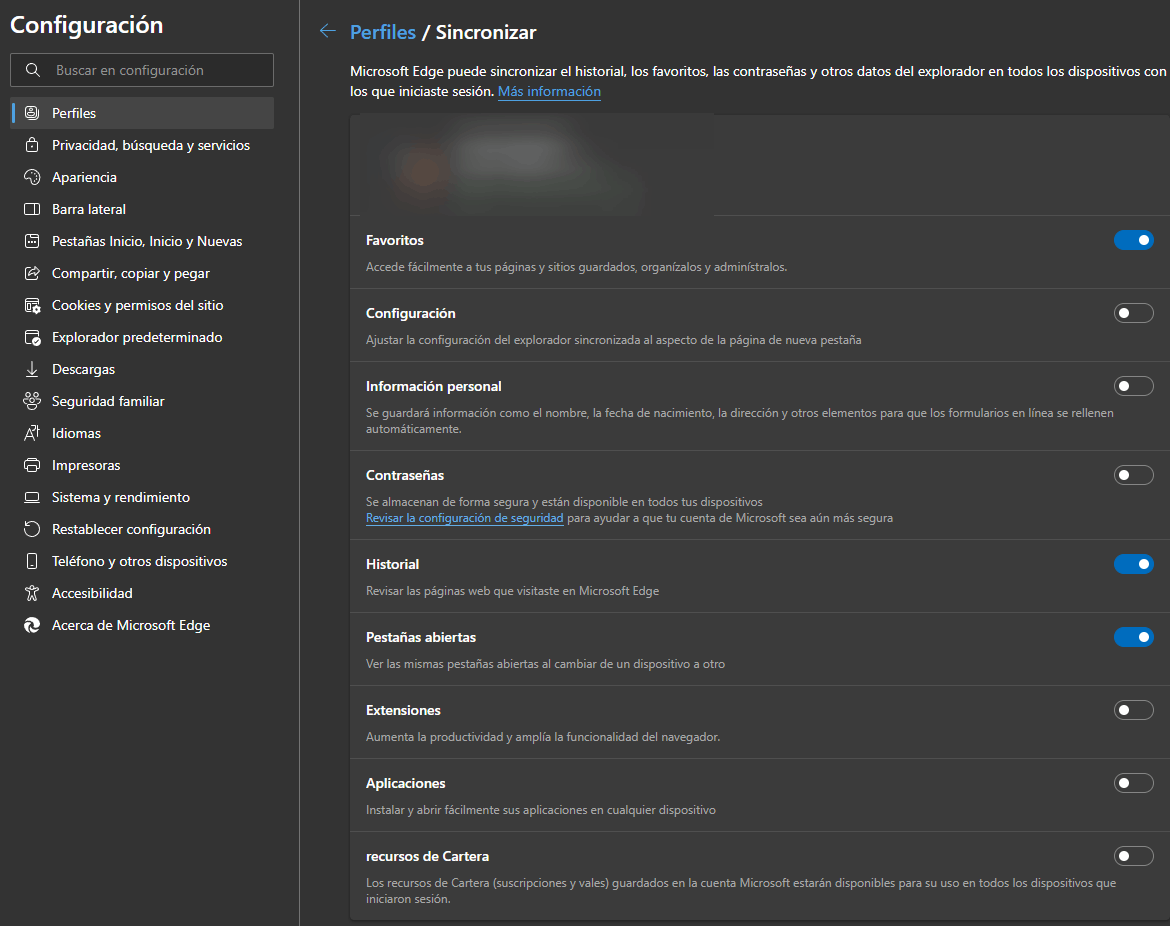Open Descargas settings
Screen dimensions: 1170x926
pos(142,369)
